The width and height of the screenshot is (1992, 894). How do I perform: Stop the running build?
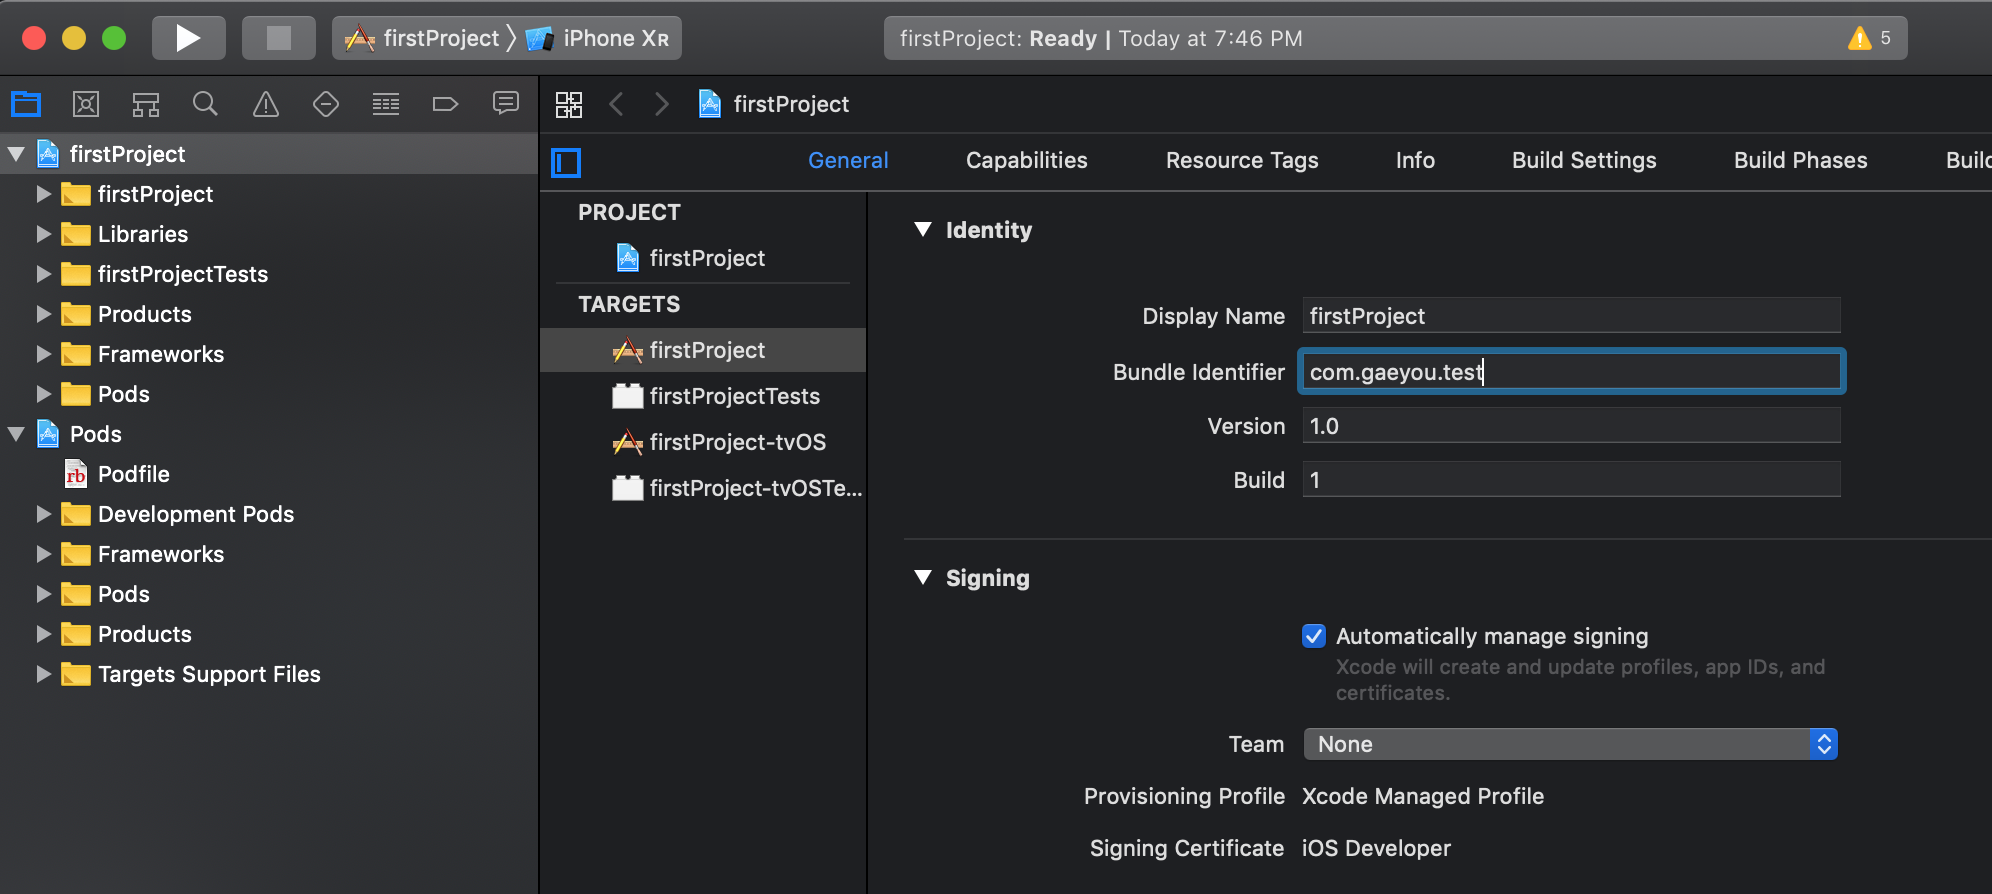click(278, 38)
